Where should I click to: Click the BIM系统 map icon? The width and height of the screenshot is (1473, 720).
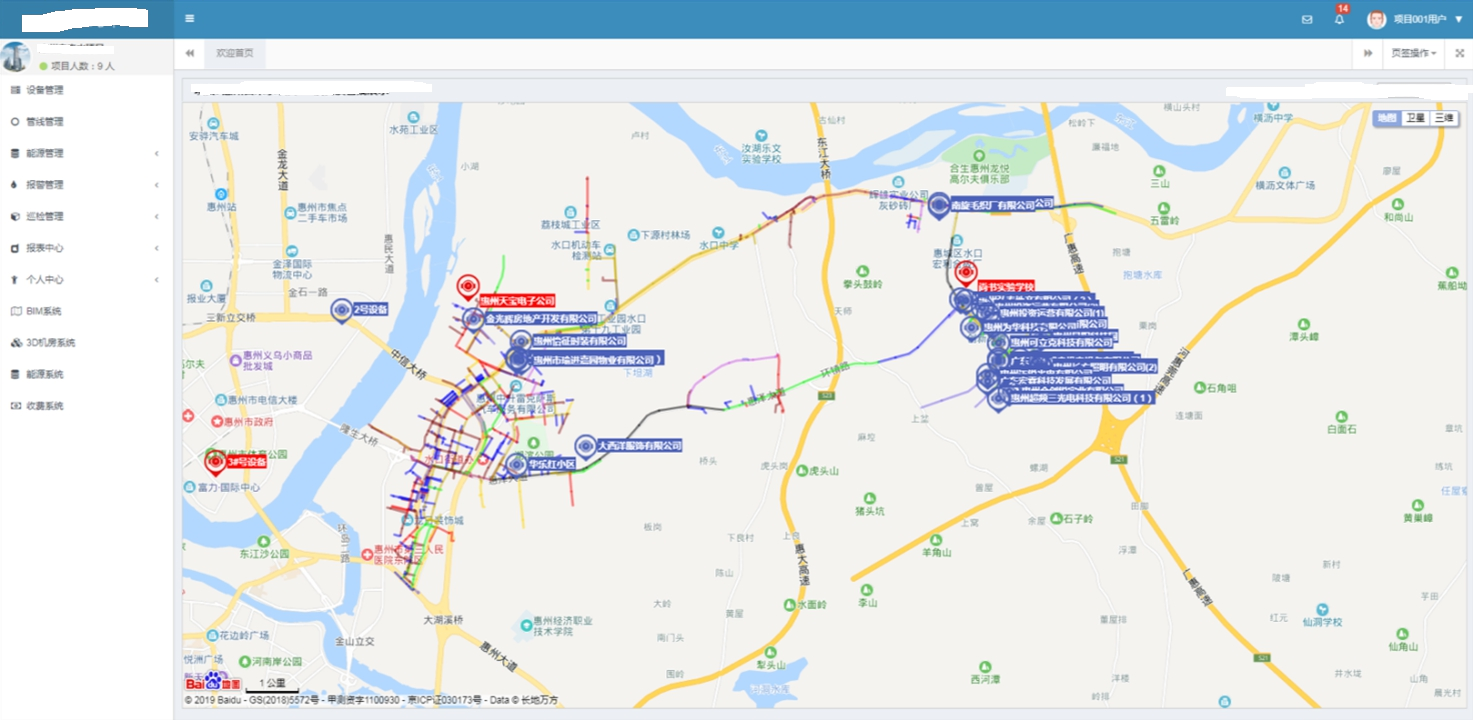(x=15, y=311)
